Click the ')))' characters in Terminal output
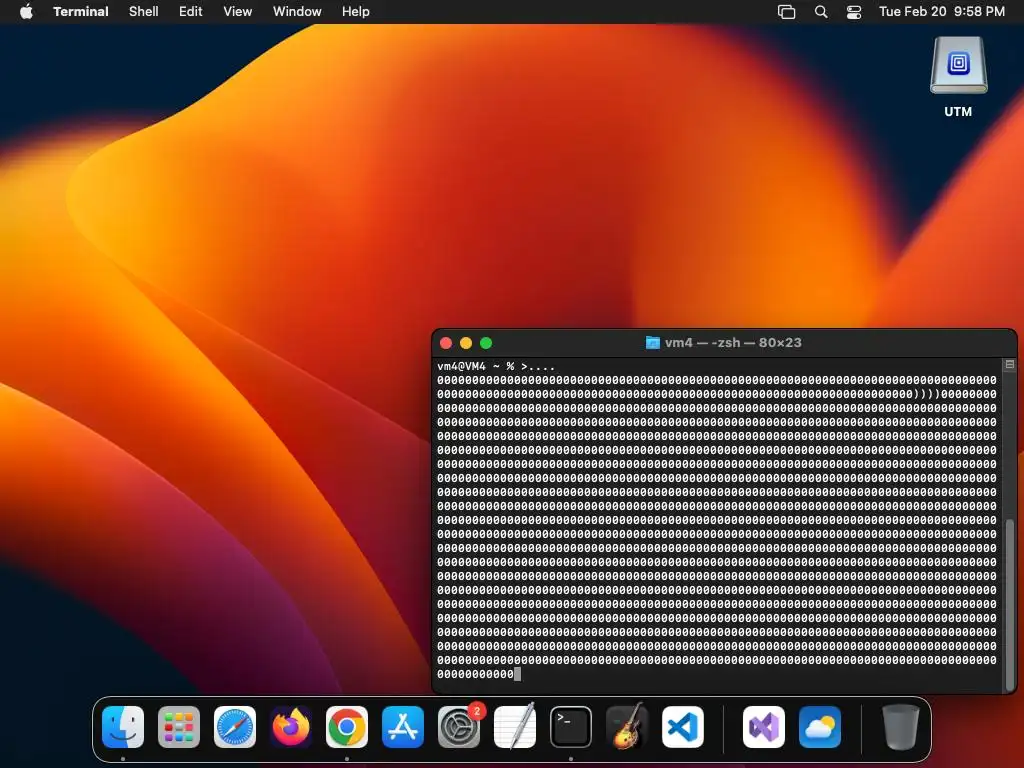Screen dimensions: 1024x768 point(927,394)
